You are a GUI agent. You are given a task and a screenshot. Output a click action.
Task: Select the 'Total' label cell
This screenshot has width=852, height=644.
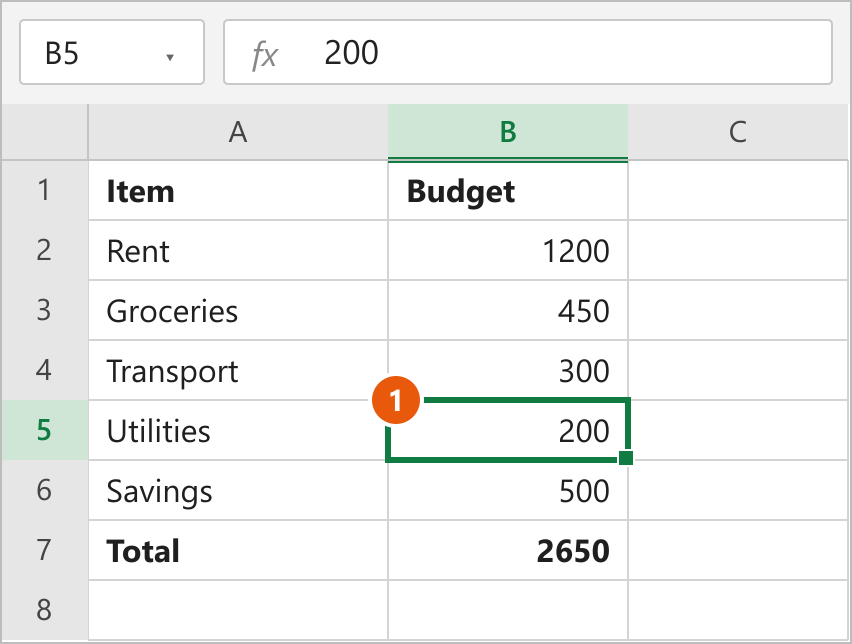(238, 550)
